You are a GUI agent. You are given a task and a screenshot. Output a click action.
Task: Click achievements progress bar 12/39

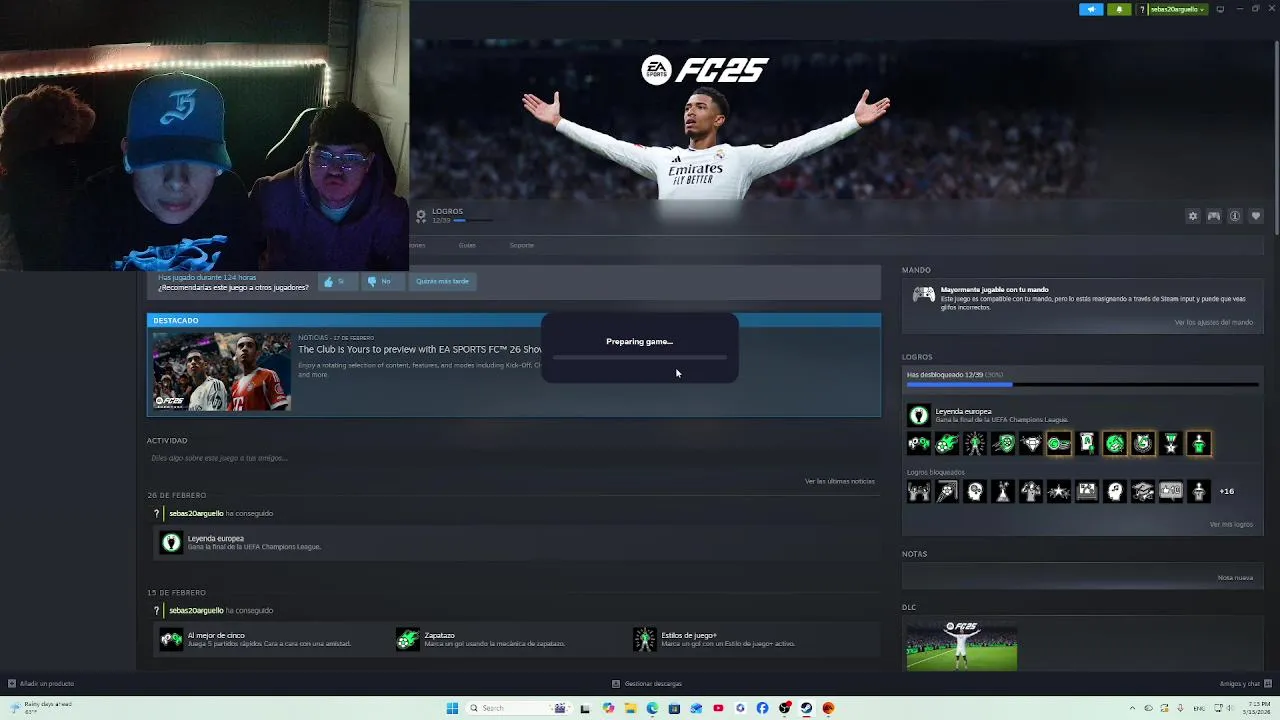(1082, 384)
